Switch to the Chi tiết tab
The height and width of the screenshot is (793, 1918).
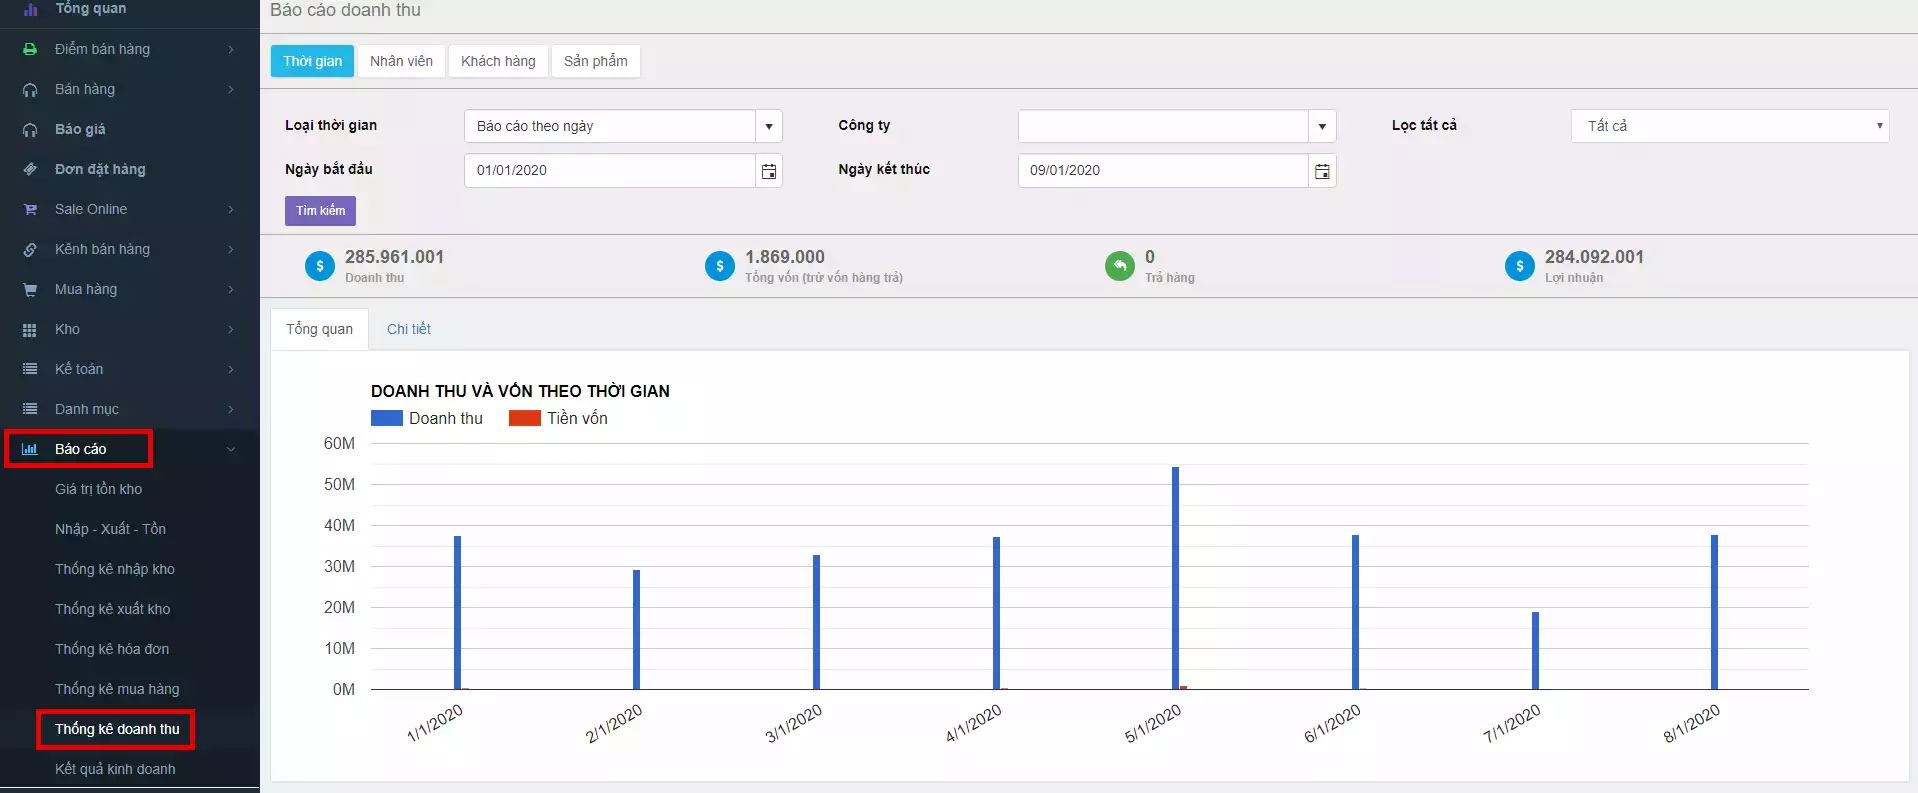tap(409, 329)
